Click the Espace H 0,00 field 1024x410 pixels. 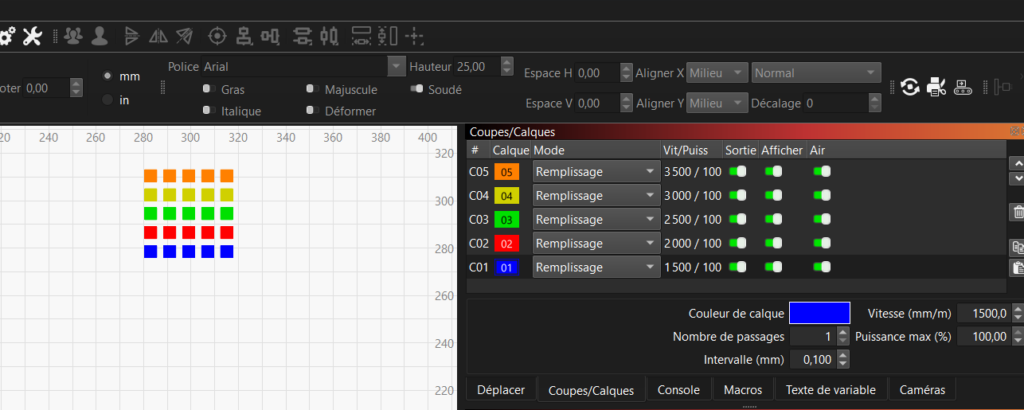coord(597,73)
